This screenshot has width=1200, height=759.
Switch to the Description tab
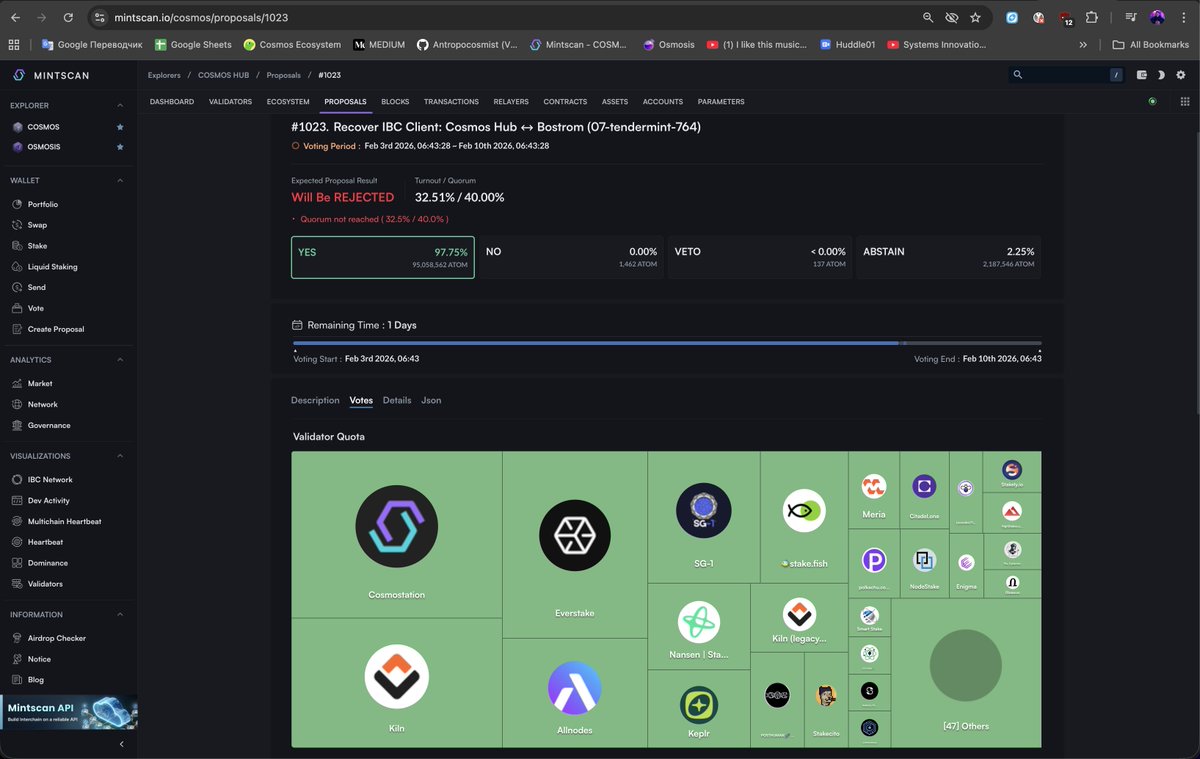(x=315, y=400)
